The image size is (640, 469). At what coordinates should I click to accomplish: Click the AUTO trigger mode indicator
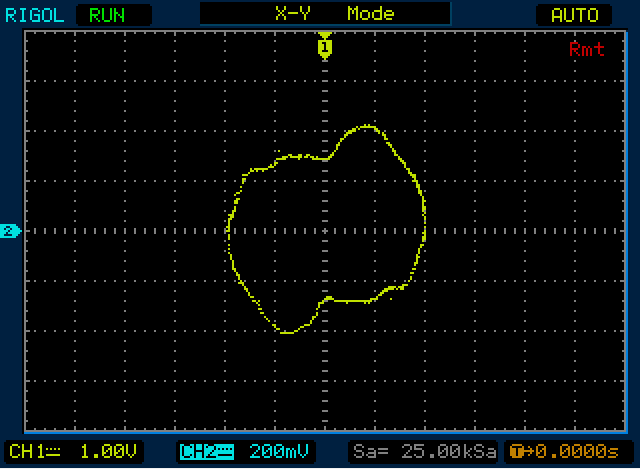coord(574,16)
